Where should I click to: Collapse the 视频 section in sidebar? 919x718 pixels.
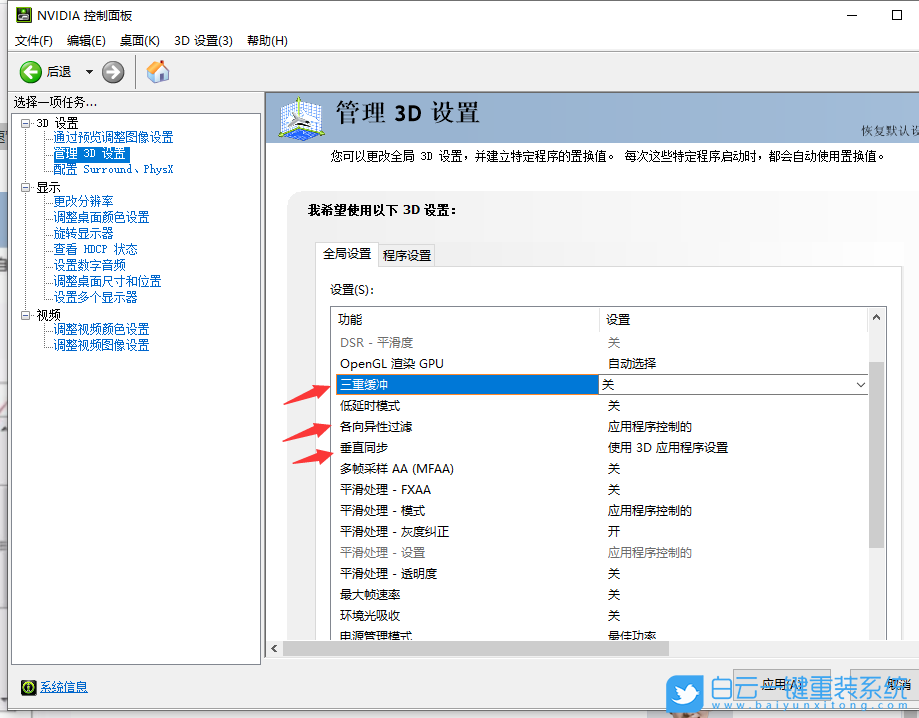point(26,312)
